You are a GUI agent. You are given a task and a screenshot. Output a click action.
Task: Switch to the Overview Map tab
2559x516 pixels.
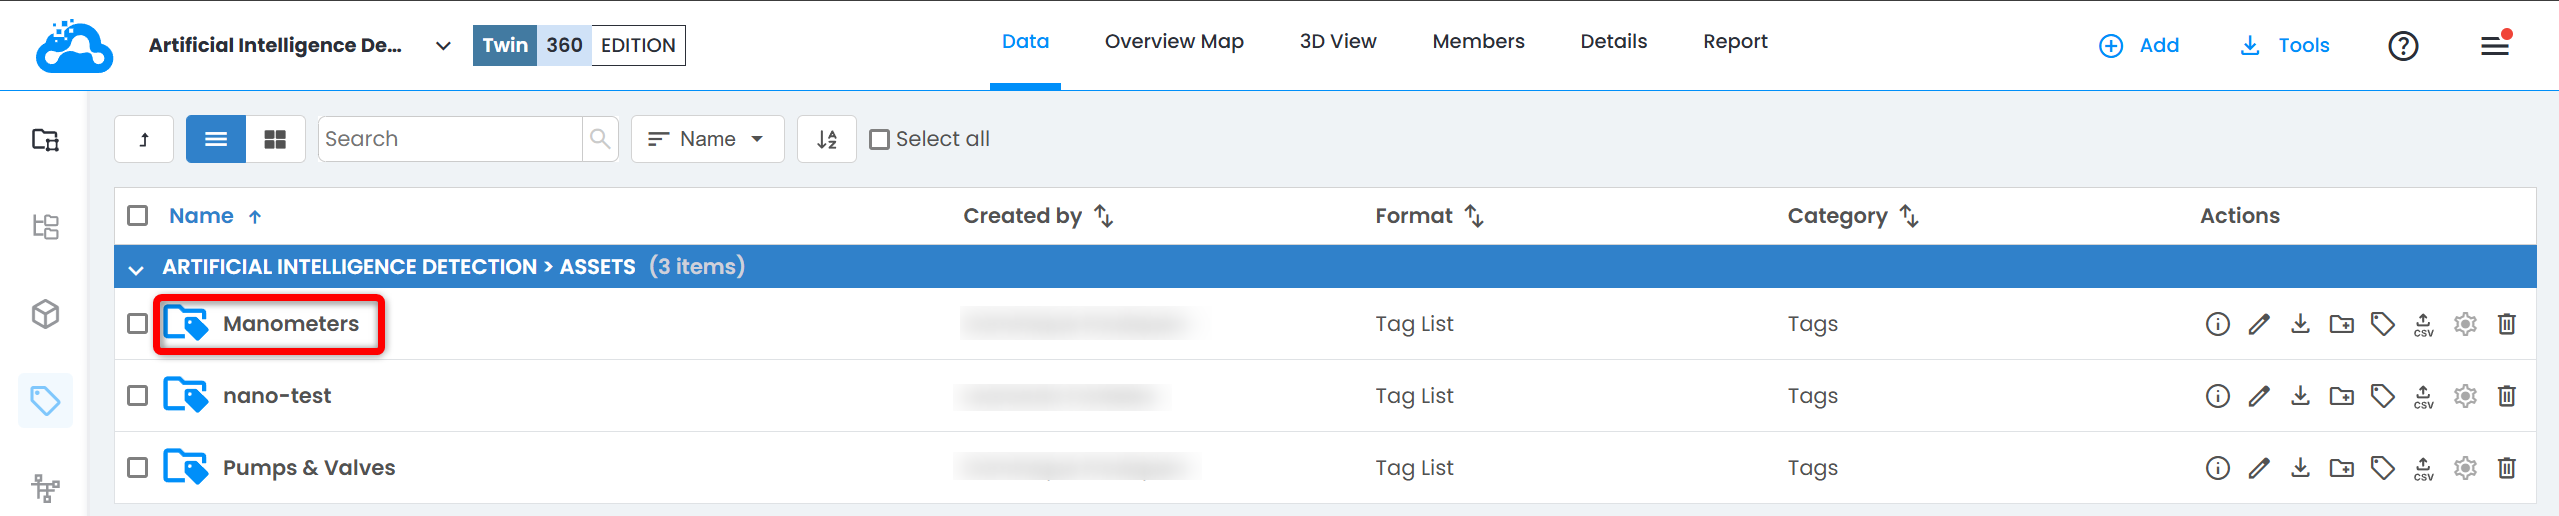1173,42
